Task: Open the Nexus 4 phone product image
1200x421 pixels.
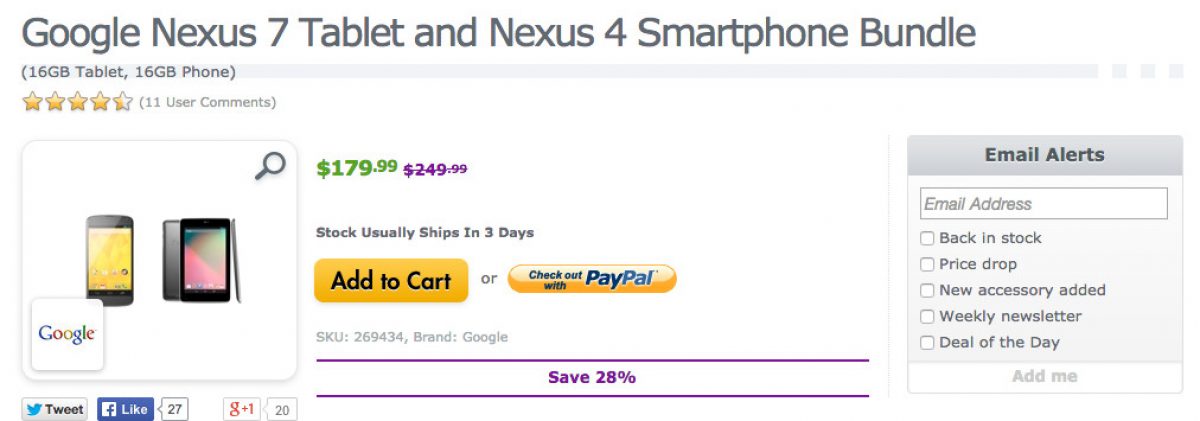Action: [x=110, y=259]
